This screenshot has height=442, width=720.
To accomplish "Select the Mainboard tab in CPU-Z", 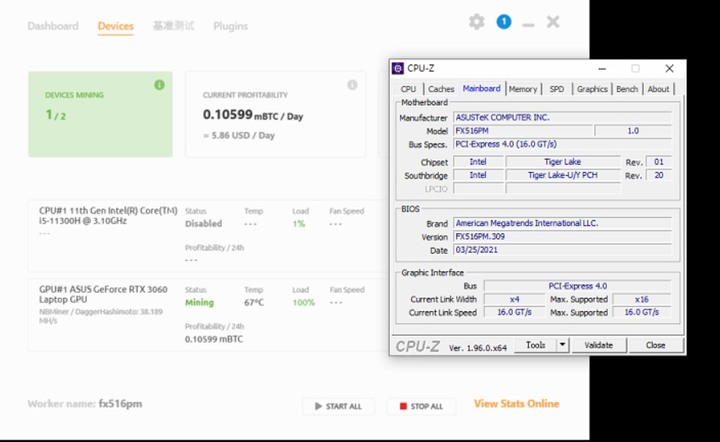I will click(x=481, y=88).
